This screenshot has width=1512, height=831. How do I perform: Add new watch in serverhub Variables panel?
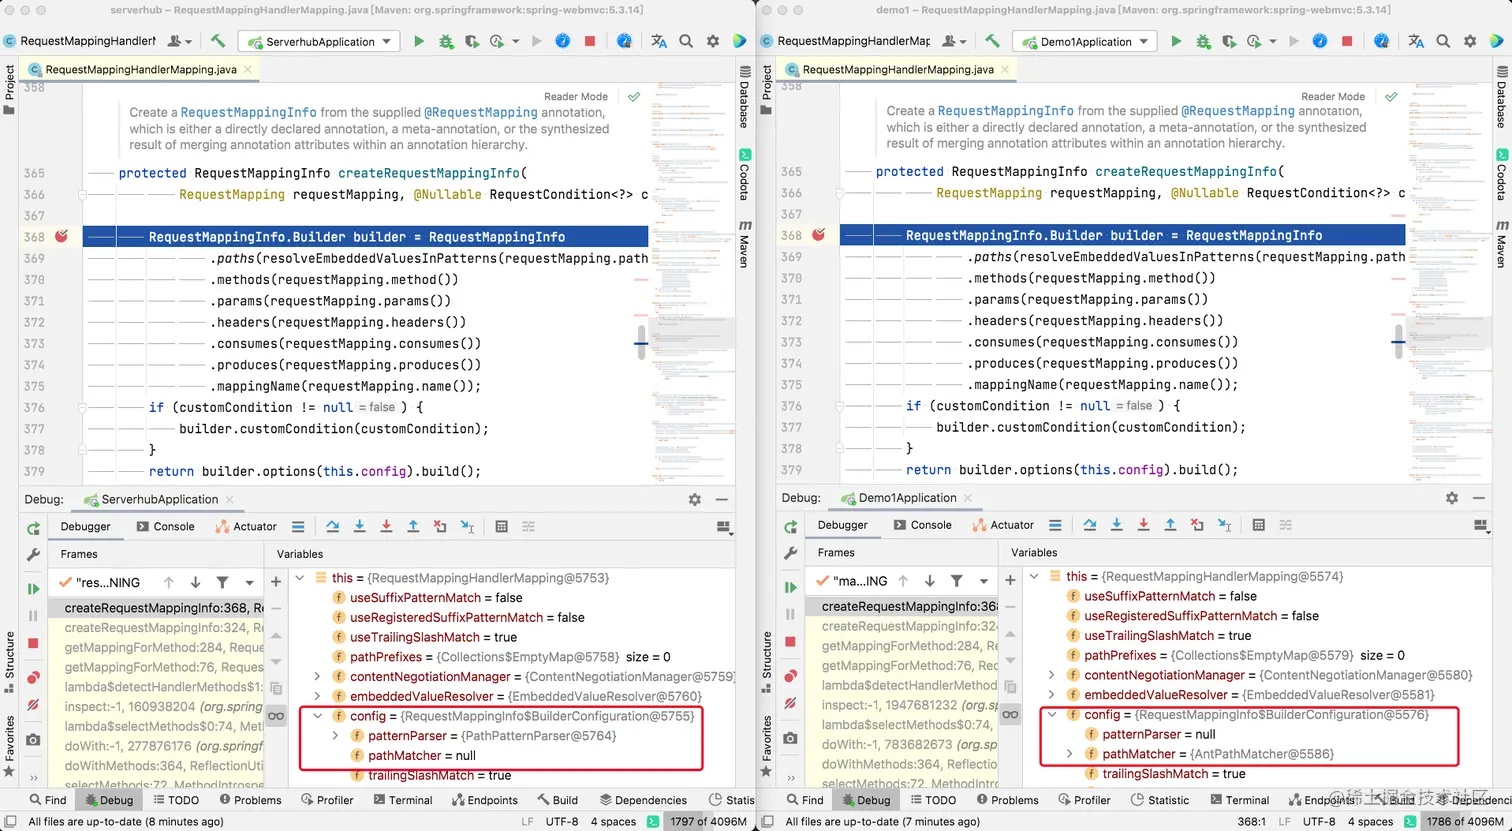pyautogui.click(x=276, y=580)
